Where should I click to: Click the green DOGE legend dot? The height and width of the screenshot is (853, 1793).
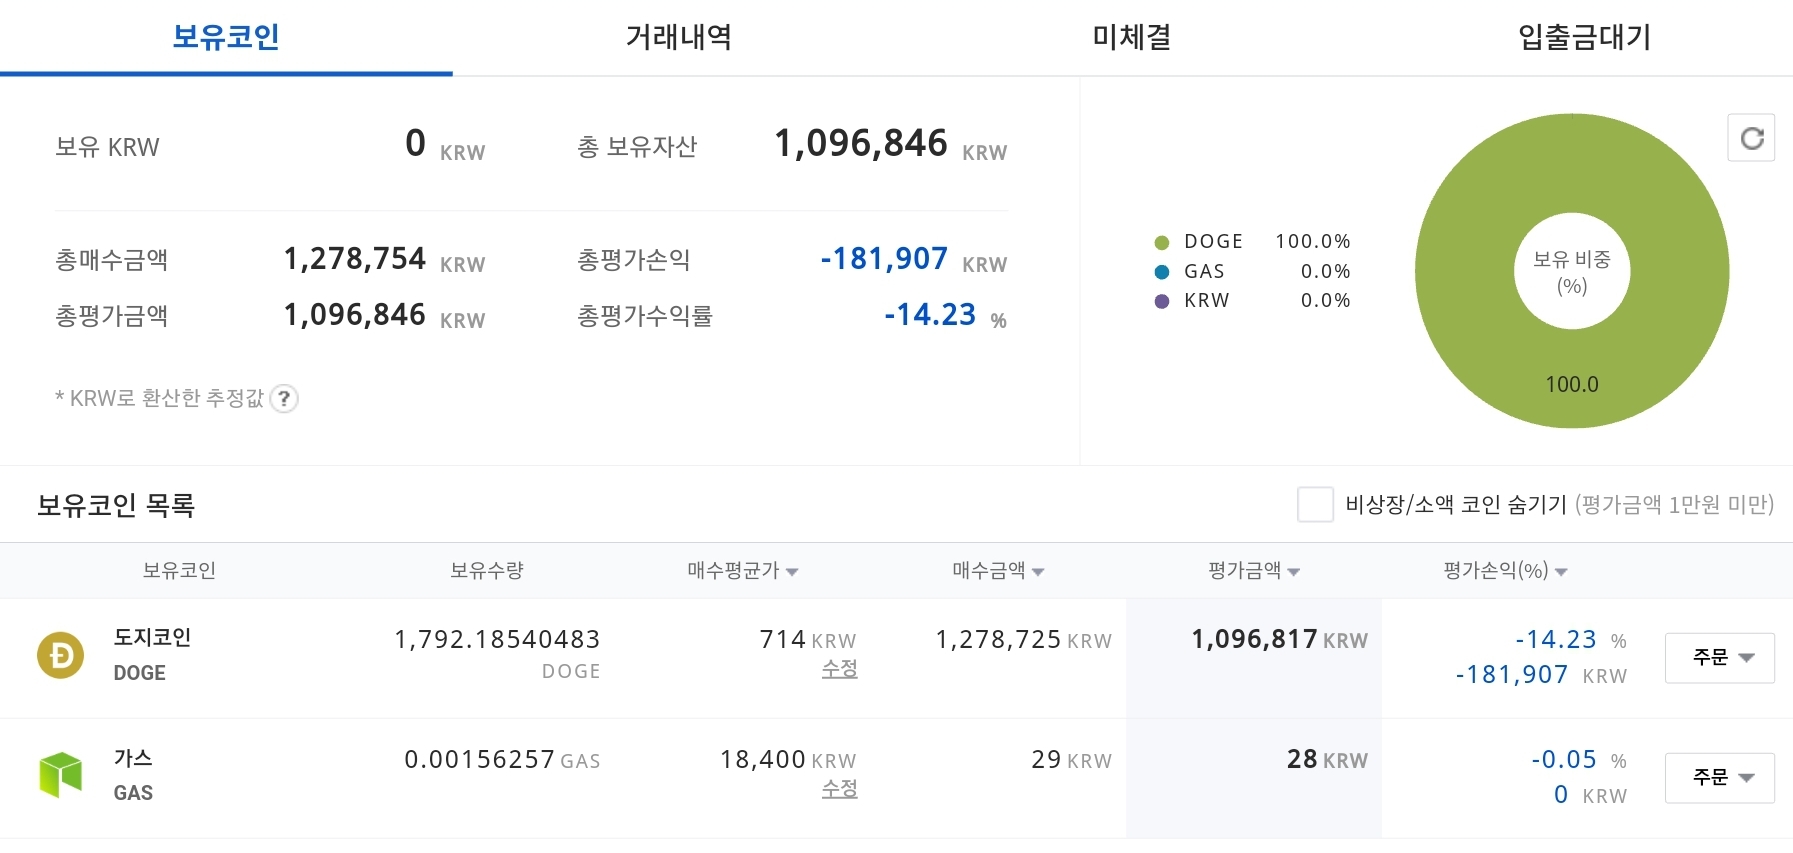coord(1161,242)
